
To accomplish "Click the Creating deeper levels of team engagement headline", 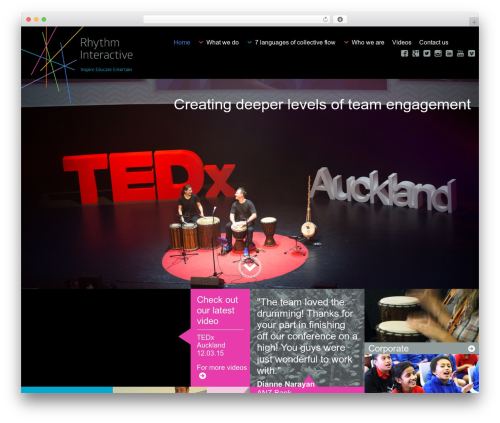I will [x=322, y=104].
